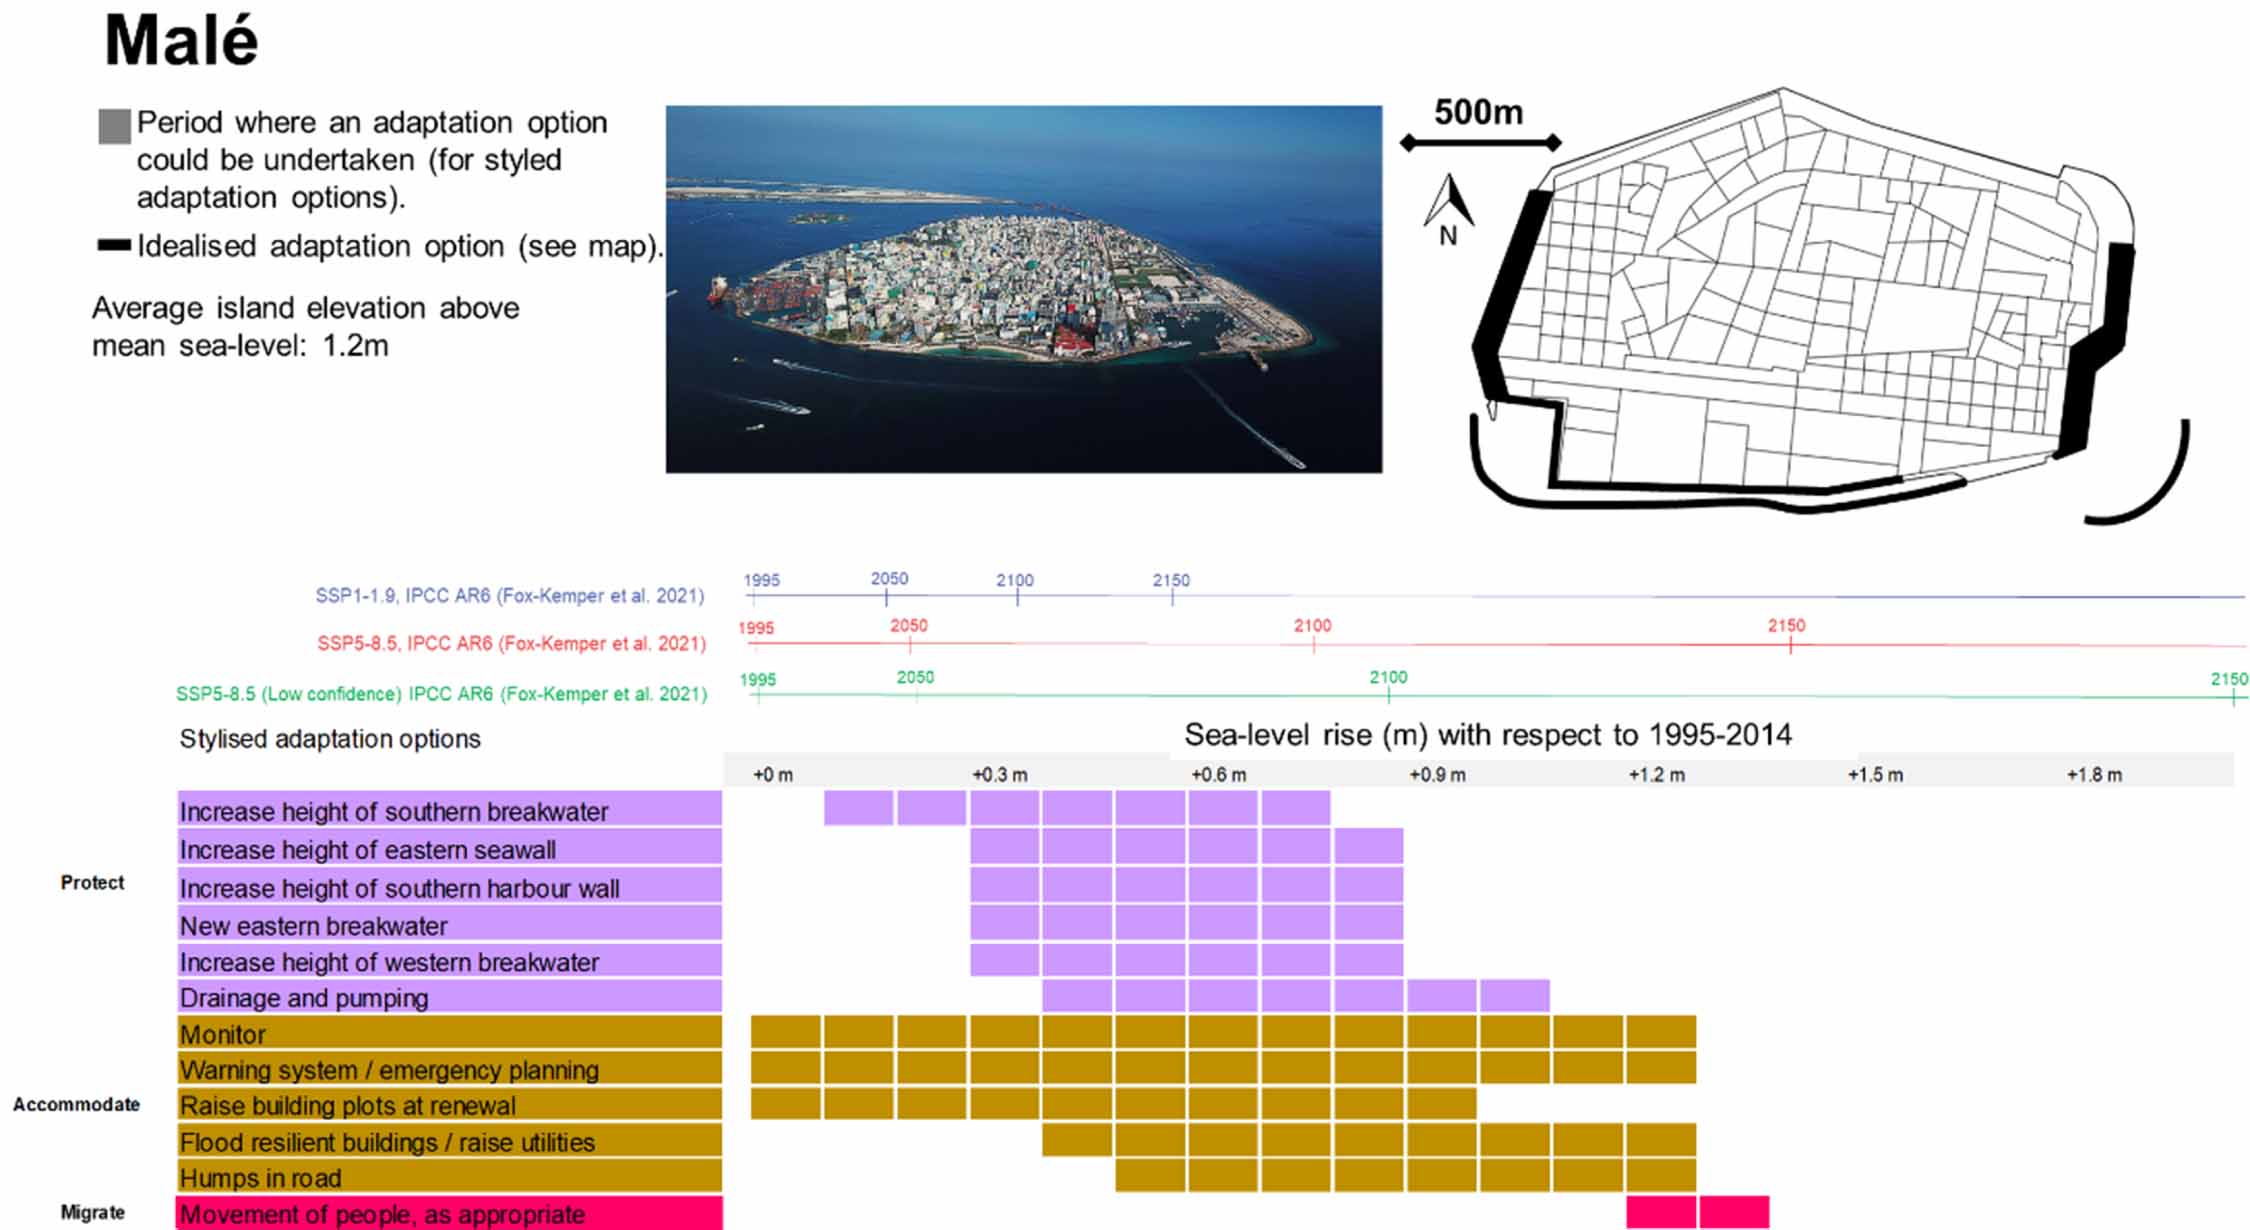The height and width of the screenshot is (1230, 2250).
Task: Select 'Increase height of eastern seawall' row
Action: (x=449, y=847)
